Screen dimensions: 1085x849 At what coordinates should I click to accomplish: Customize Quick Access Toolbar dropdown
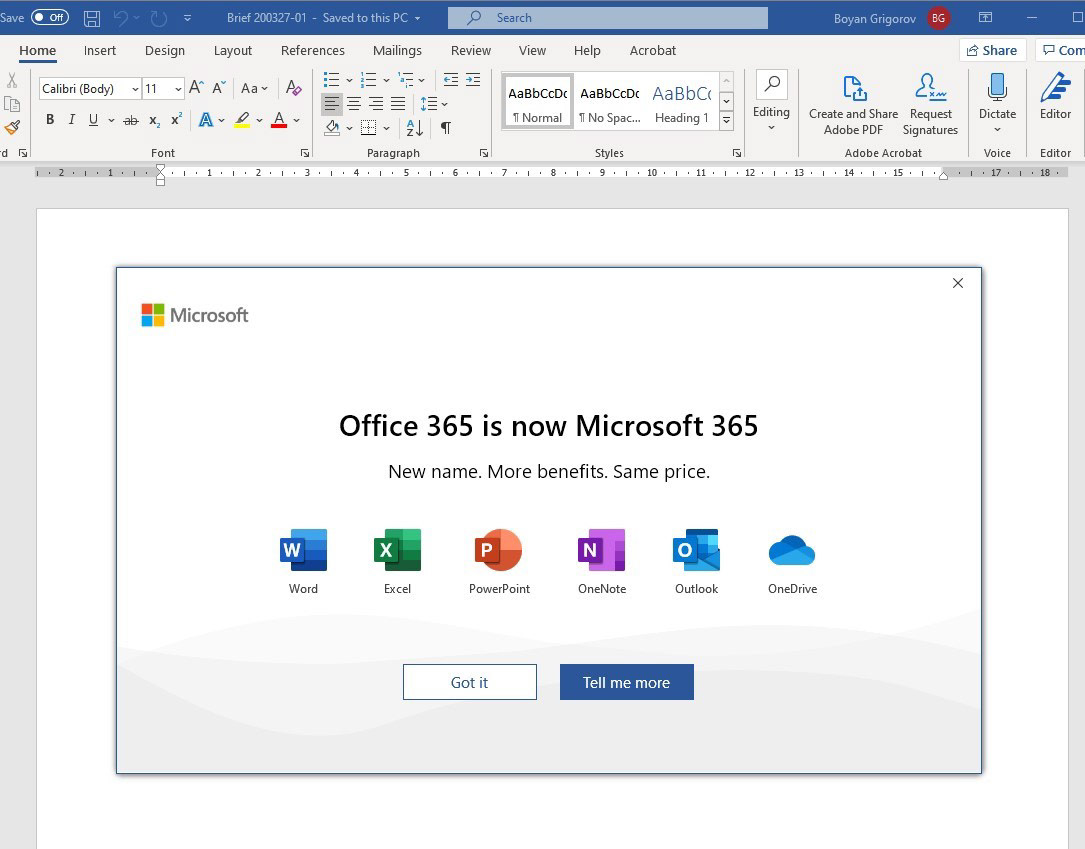pos(188,19)
